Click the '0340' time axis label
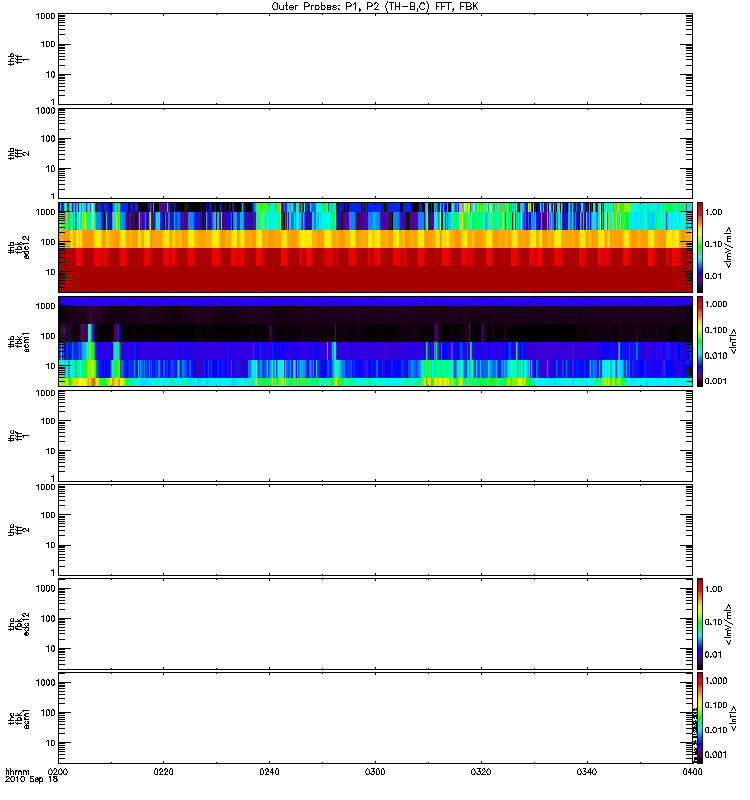Screen dimensions: 750x800 [587, 772]
